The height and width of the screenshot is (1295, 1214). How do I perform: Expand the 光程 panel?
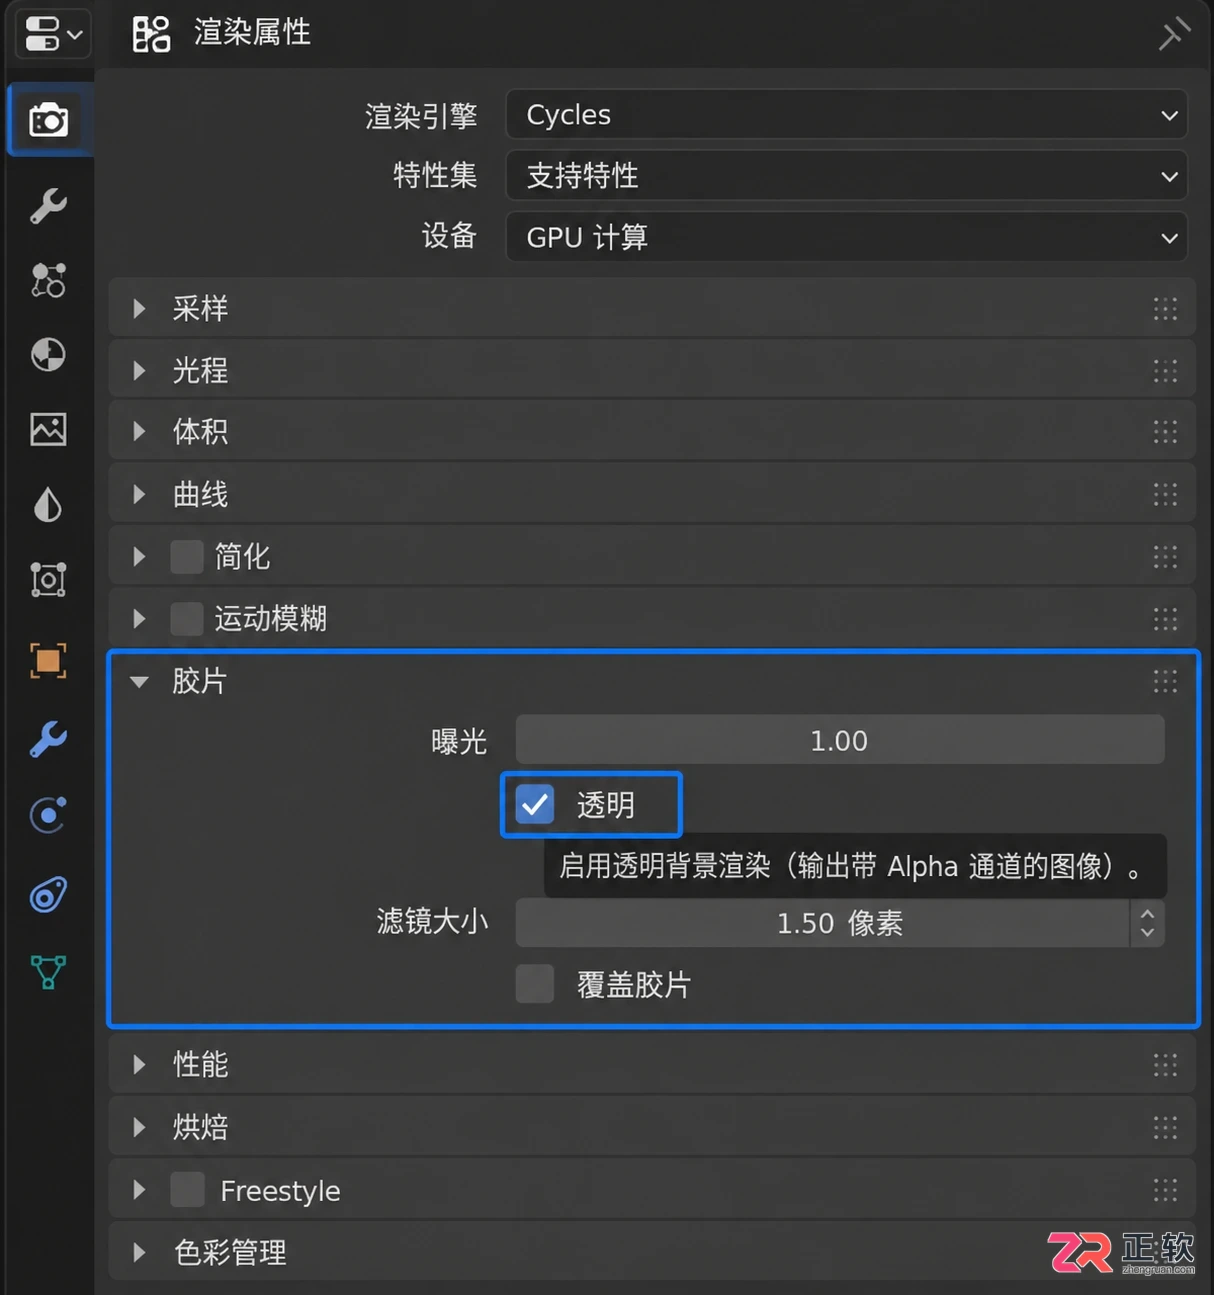click(139, 370)
